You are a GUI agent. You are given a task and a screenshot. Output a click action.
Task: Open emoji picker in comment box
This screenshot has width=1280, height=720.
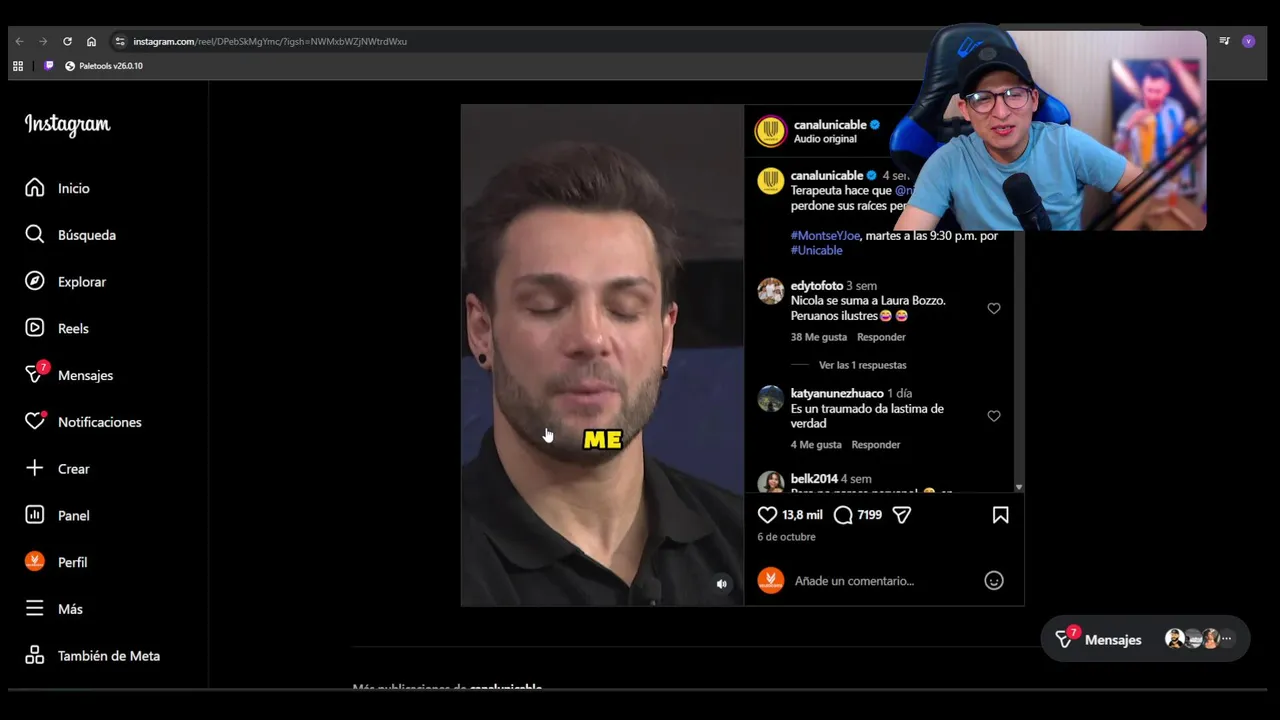coord(994,581)
